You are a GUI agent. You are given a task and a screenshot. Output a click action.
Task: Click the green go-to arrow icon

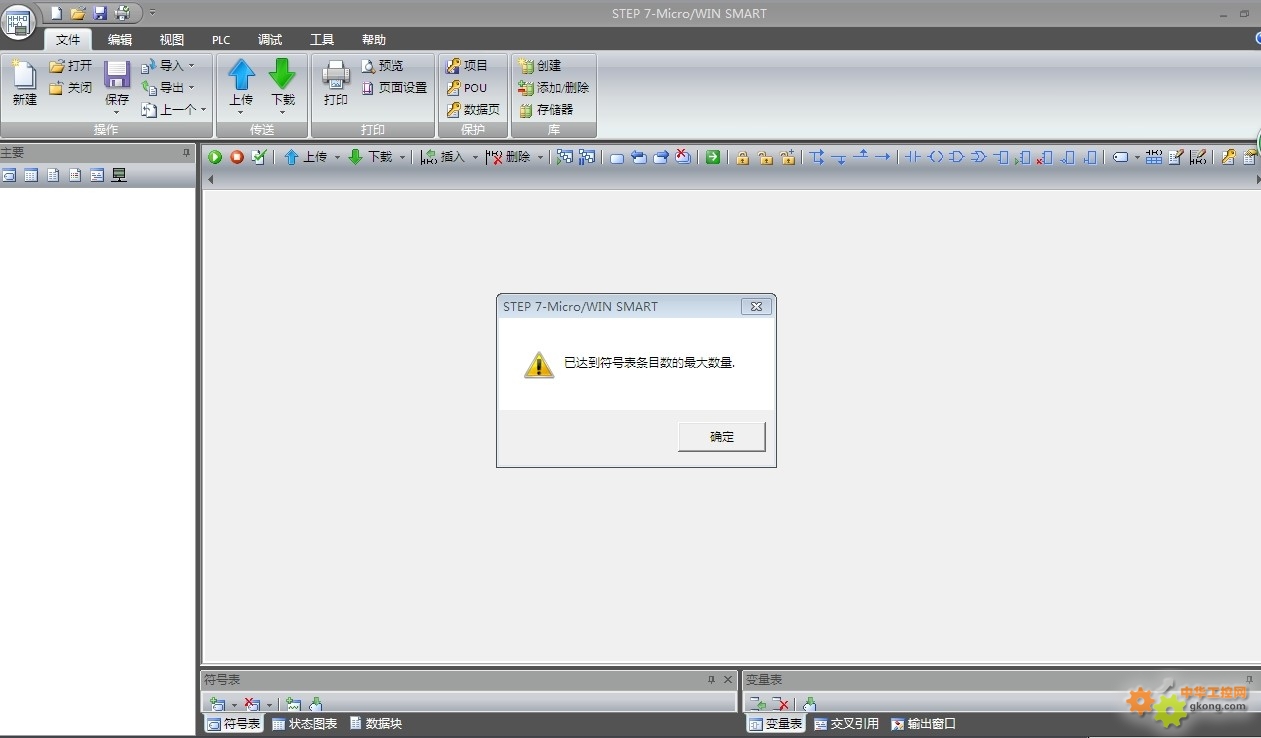[x=713, y=157]
